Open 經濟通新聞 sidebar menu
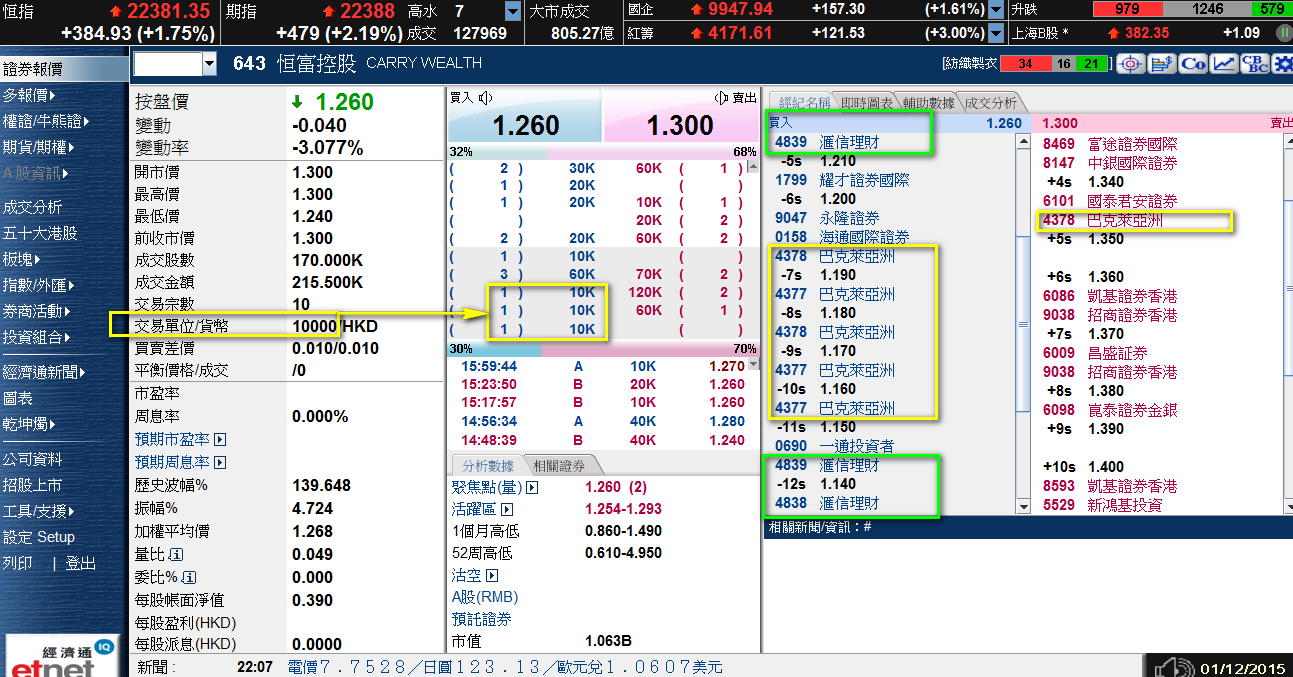Viewport: 1293px width, 677px height. tap(44, 372)
